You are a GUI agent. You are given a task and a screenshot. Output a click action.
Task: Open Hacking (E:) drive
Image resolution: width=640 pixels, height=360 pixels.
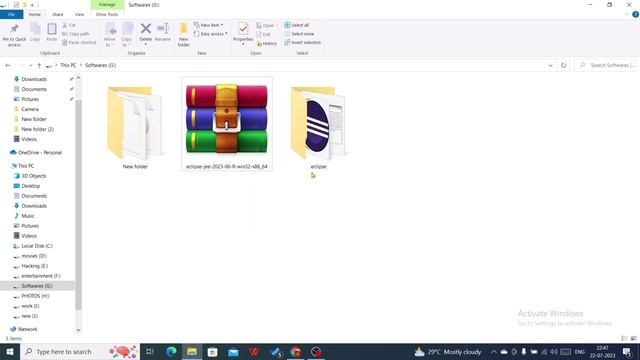coord(35,266)
